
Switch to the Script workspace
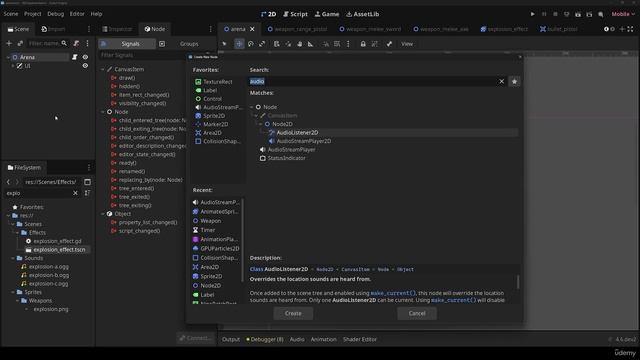296,14
